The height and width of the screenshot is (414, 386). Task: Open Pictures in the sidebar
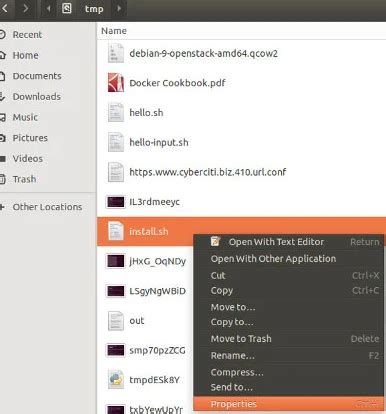[30, 138]
